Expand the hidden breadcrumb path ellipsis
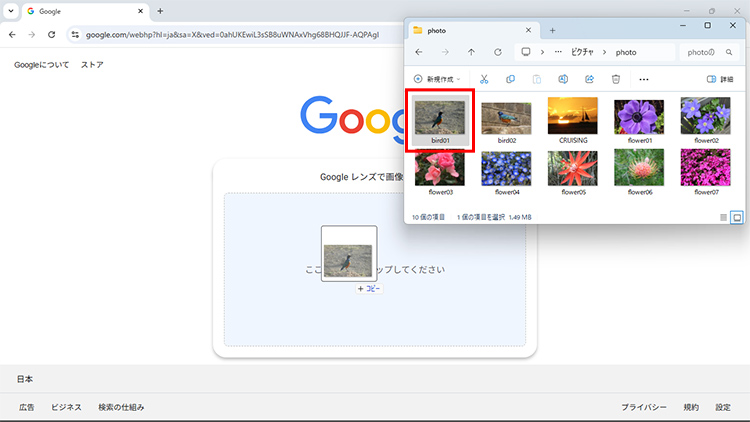750x422 pixels. [560, 51]
